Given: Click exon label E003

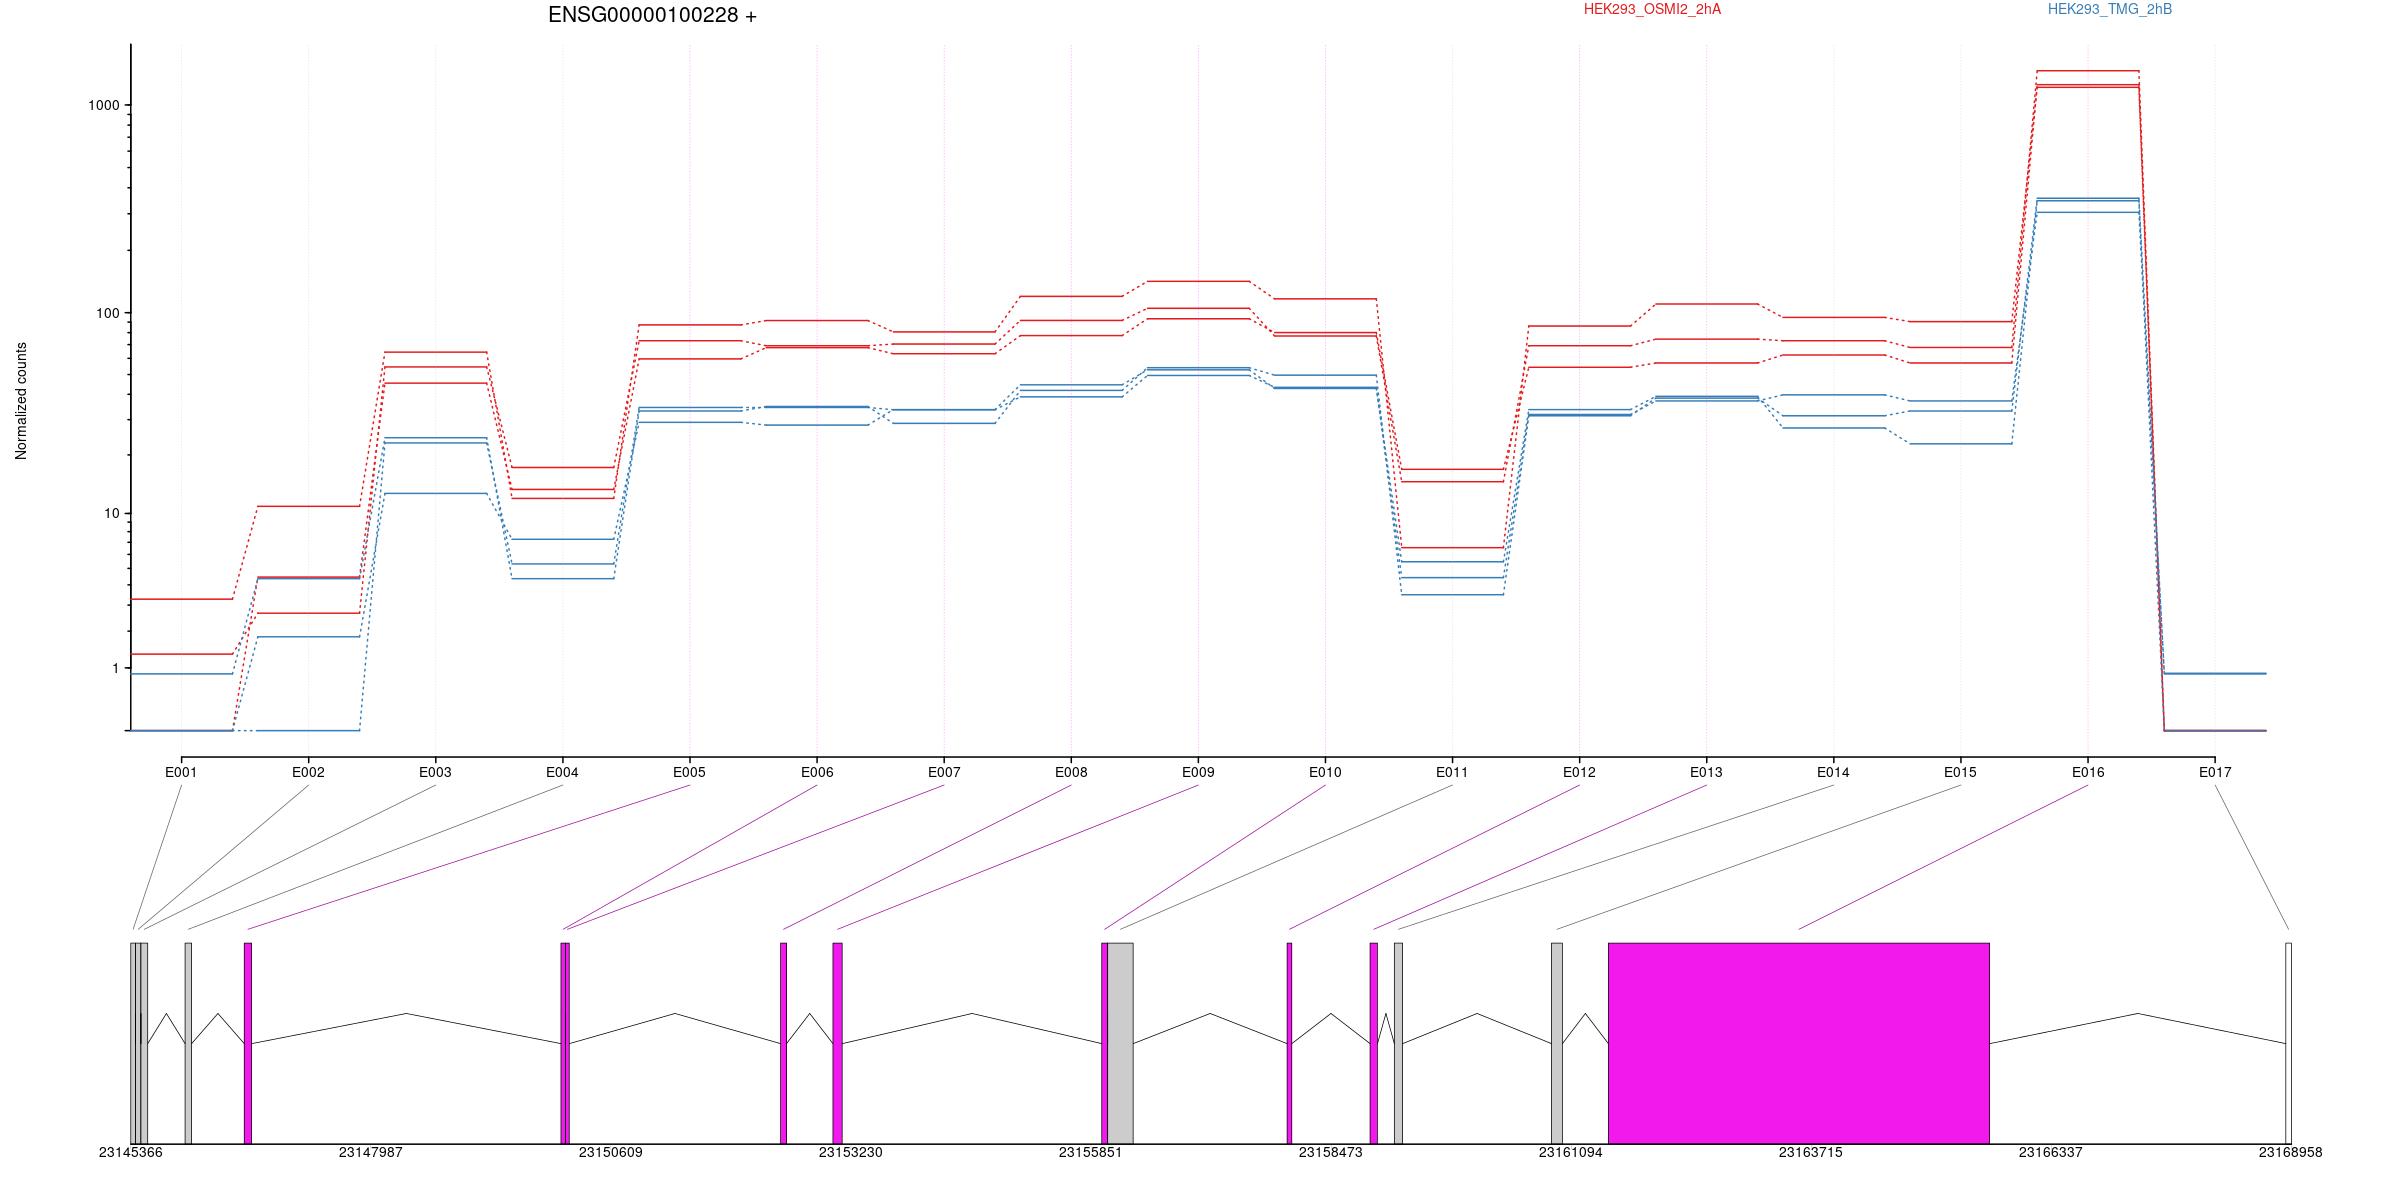Looking at the screenshot, I should [435, 772].
